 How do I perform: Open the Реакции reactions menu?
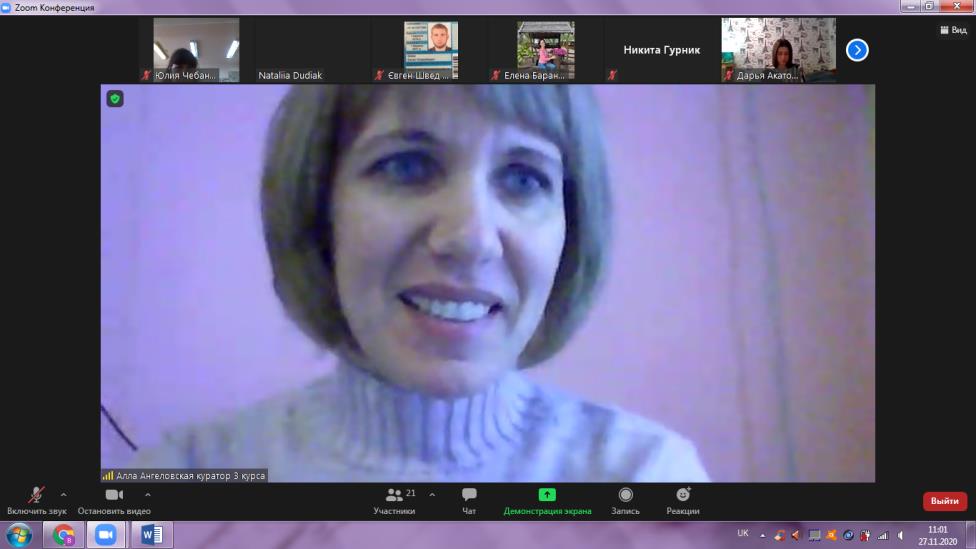683,501
